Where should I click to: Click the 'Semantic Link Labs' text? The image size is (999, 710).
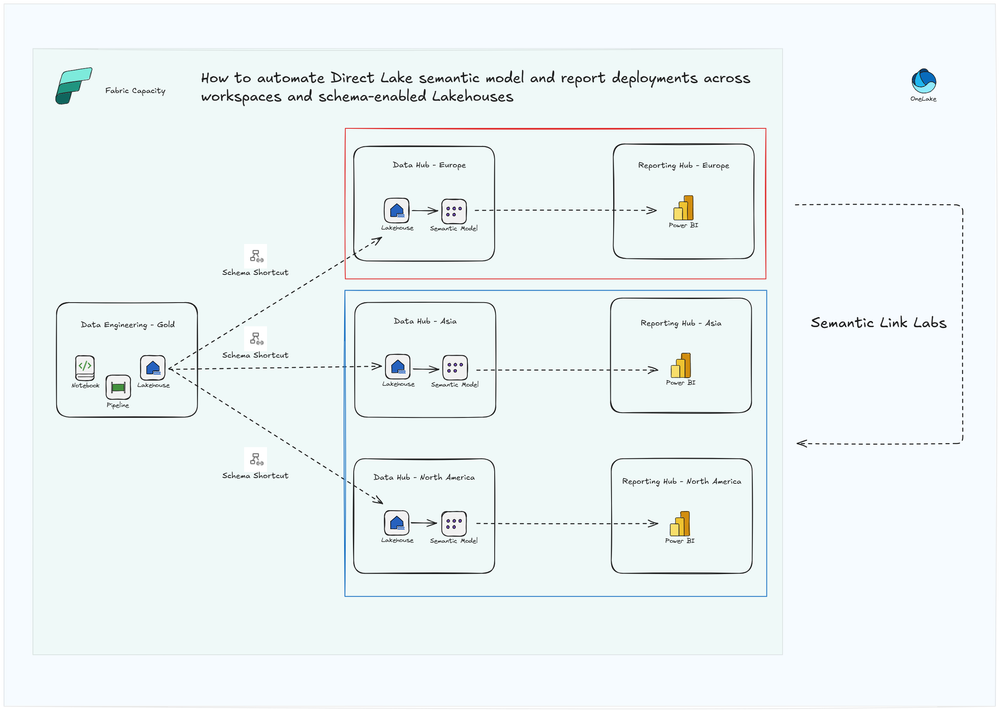tap(879, 322)
